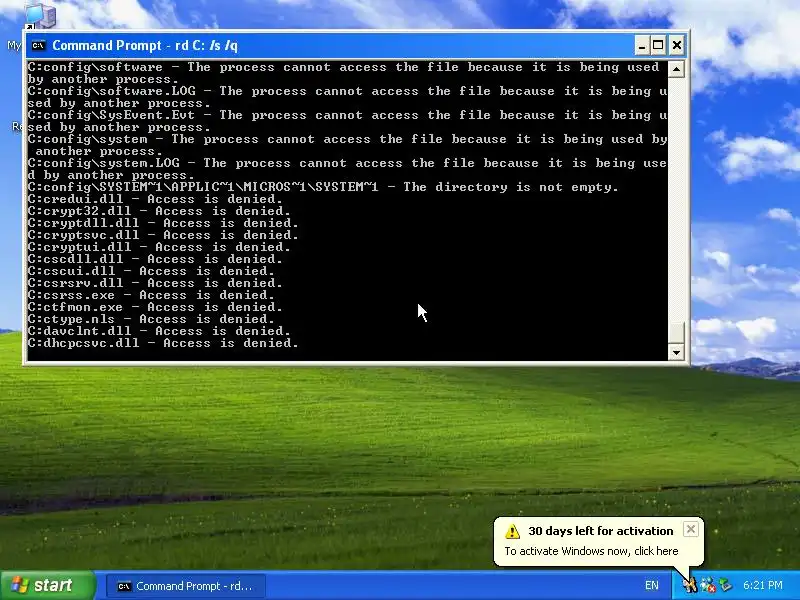Open the EN language bar indicator
800x600 pixels.
(652, 585)
